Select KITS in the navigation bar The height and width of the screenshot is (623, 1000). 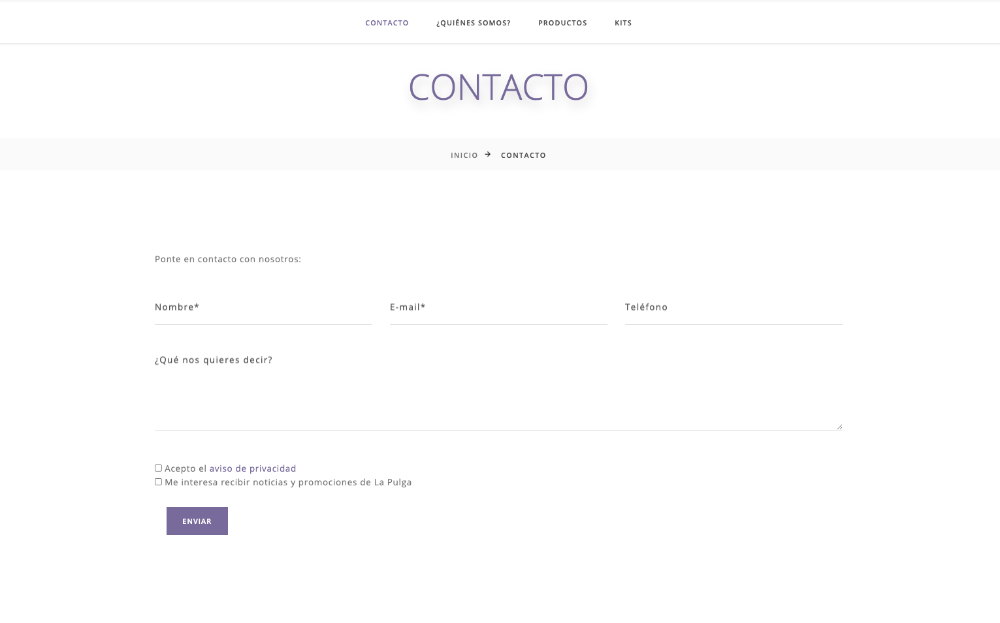tap(623, 23)
